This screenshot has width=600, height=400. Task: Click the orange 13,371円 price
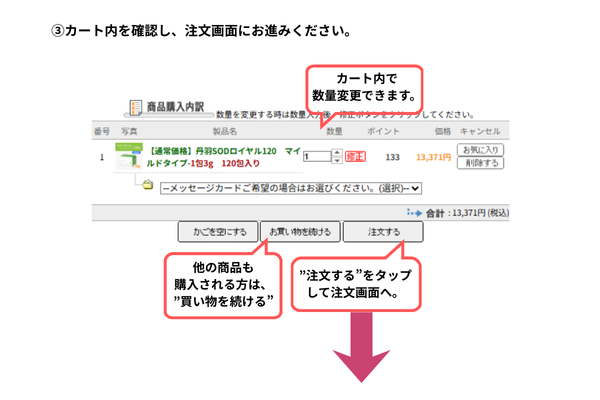(433, 157)
